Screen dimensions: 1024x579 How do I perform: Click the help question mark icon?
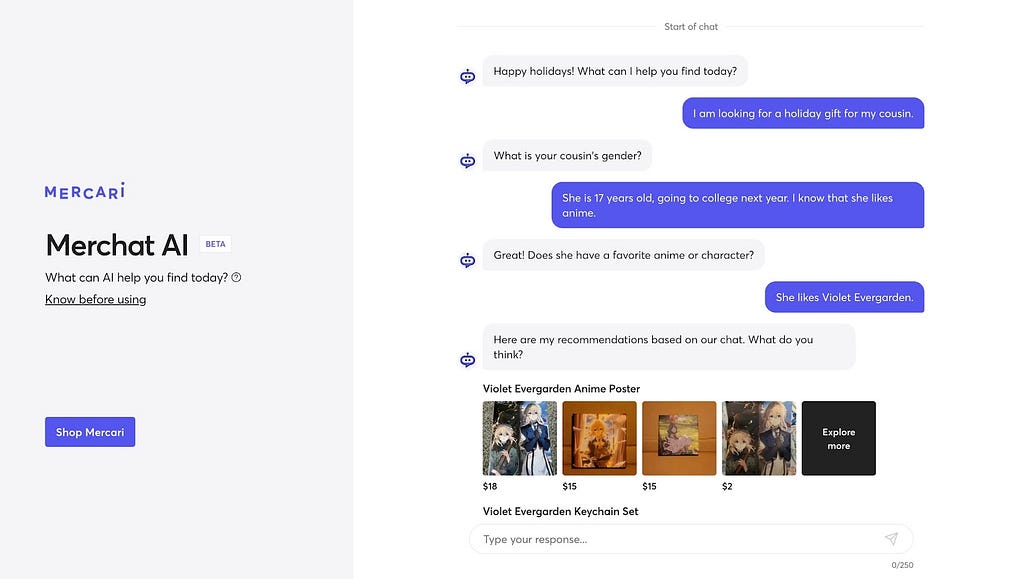point(236,277)
